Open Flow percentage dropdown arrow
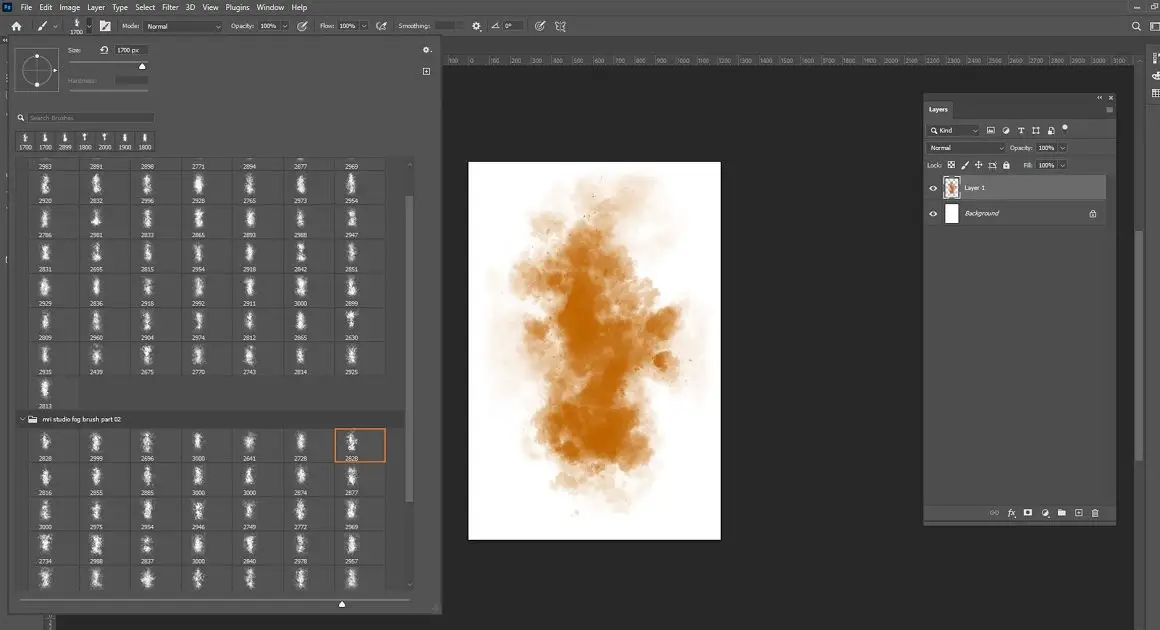Viewport: 1160px width, 630px height. click(364, 26)
